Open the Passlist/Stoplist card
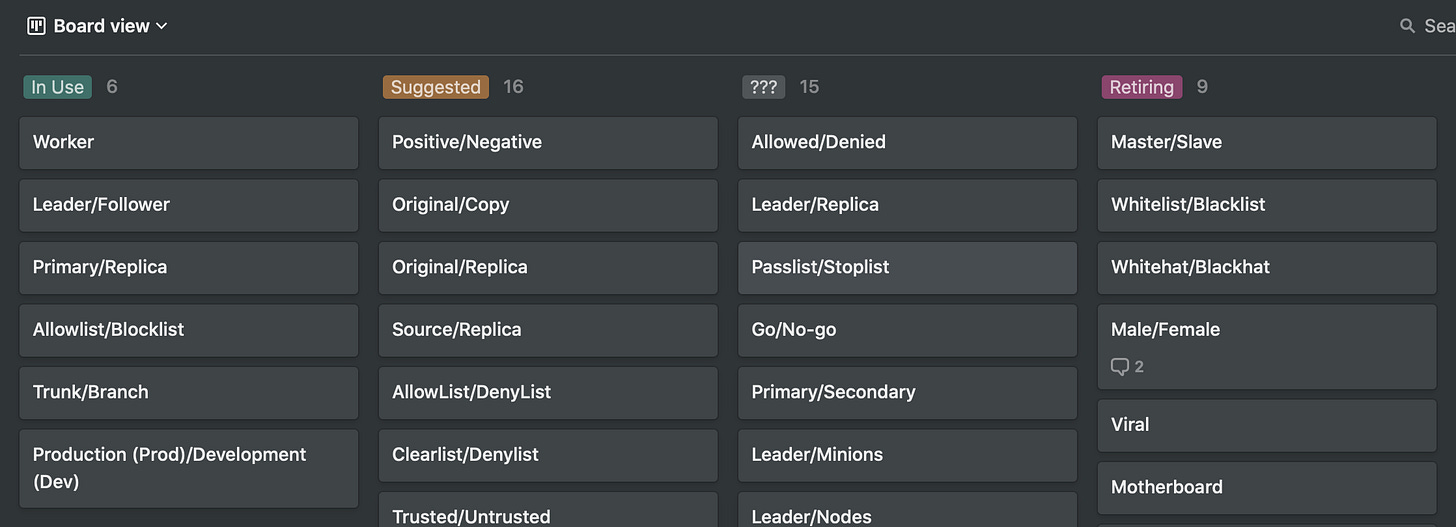The image size is (1456, 527). (x=908, y=268)
